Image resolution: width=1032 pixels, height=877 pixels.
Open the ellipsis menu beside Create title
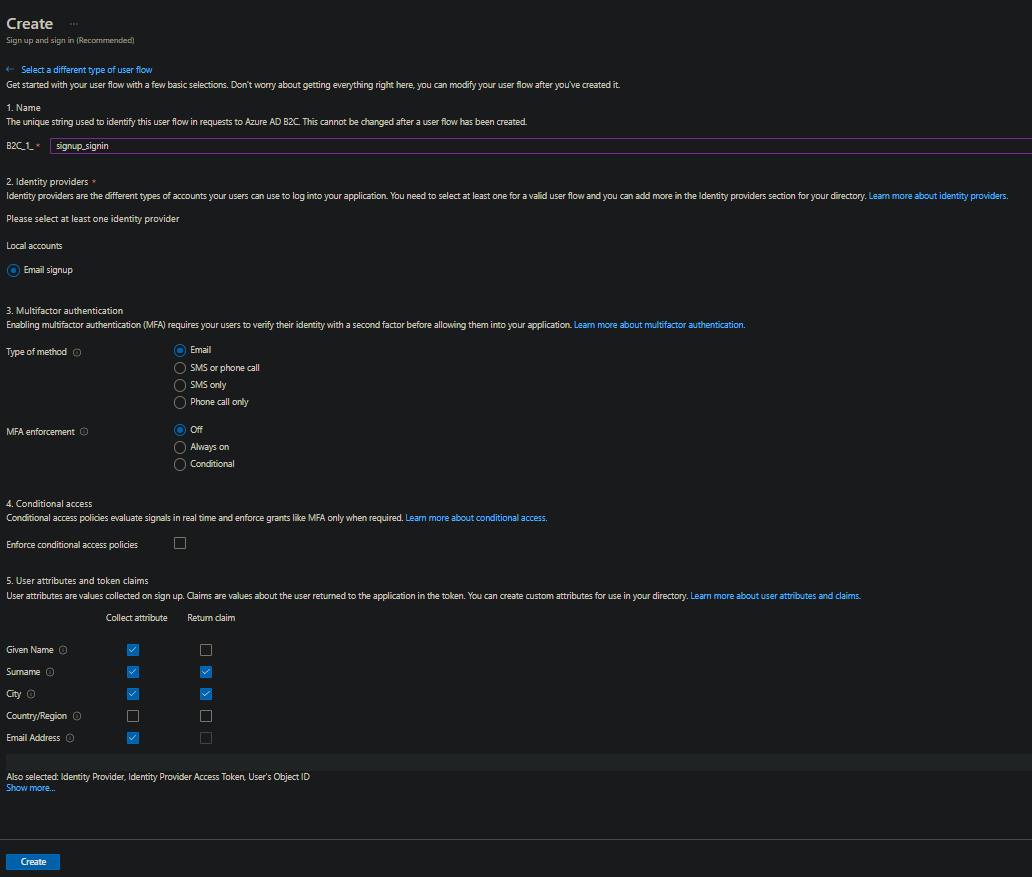pyautogui.click(x=73, y=22)
